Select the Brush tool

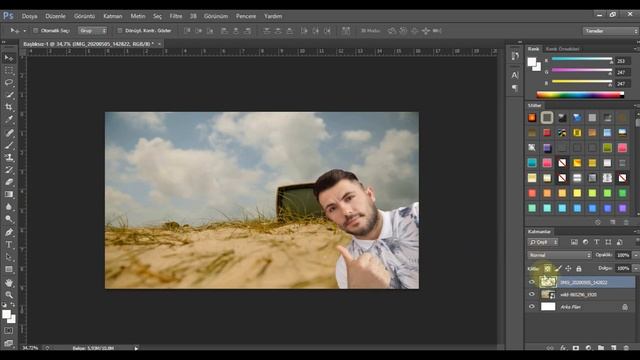click(x=9, y=145)
